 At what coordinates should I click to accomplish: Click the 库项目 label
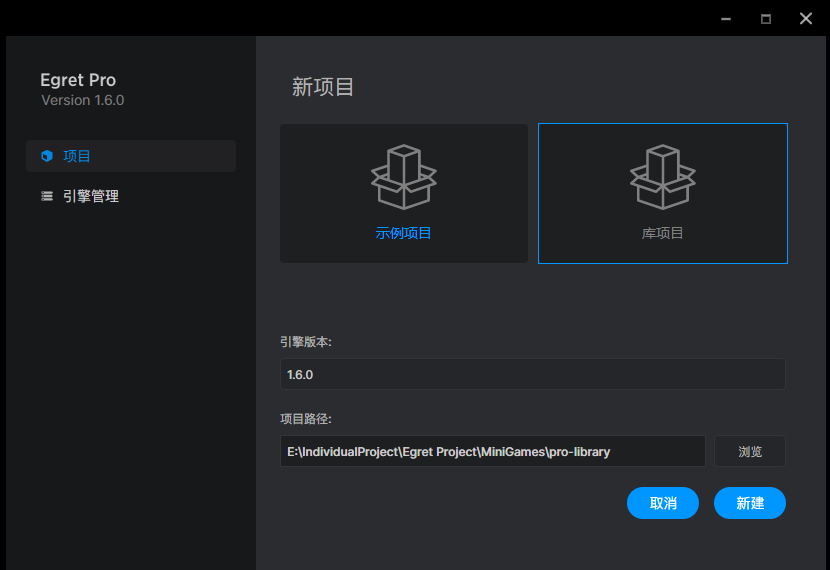(663, 233)
